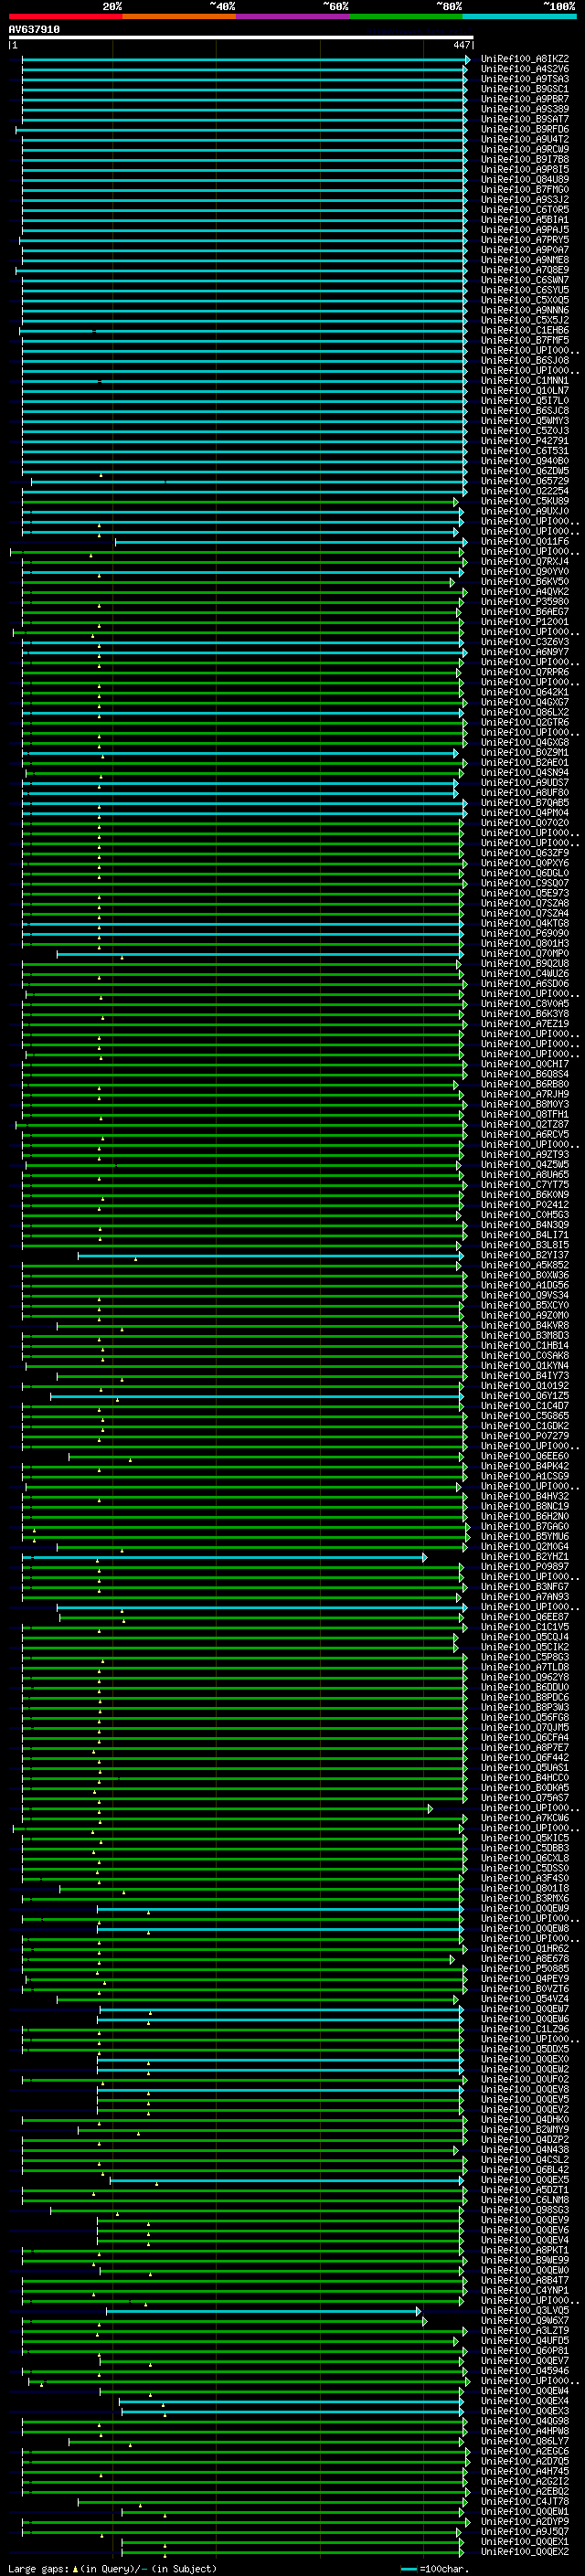Open hit UniRef100_A8UF80

coord(525,793)
